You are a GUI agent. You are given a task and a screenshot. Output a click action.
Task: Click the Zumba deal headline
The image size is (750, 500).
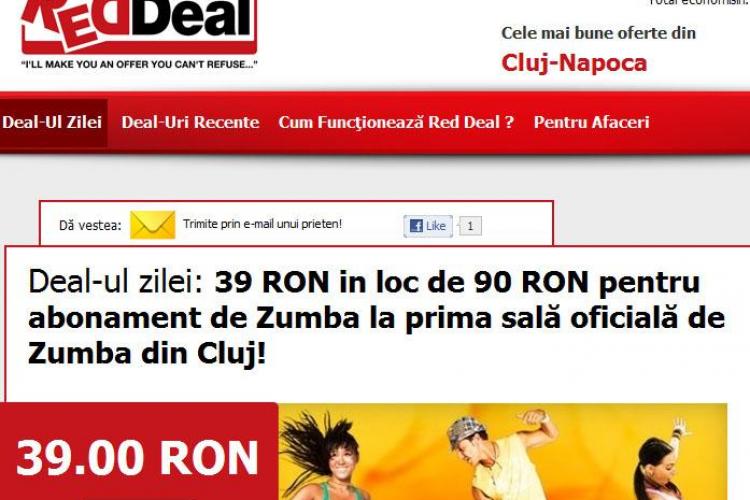click(x=376, y=318)
